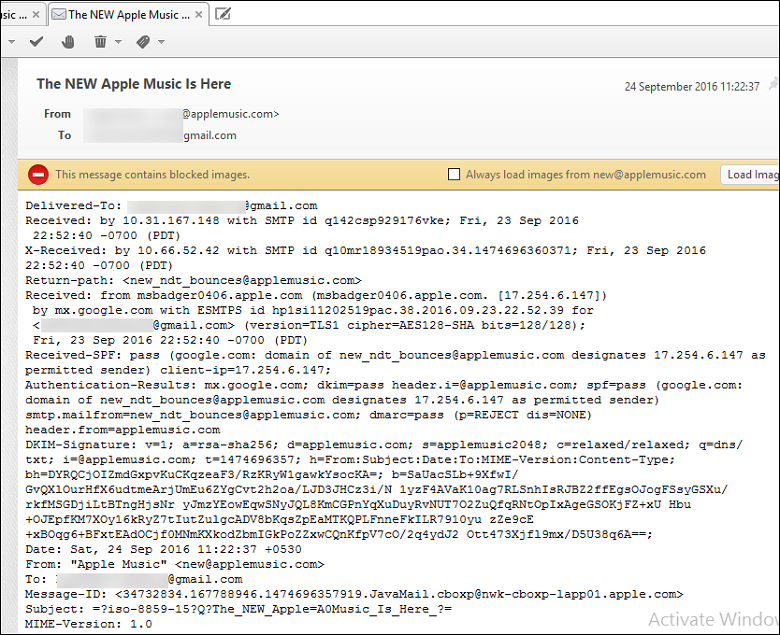Image resolution: width=780 pixels, height=635 pixels.
Task: Click the line beginning "rkfMSGDjiLtBTngHjsNr"
Action: (358, 504)
